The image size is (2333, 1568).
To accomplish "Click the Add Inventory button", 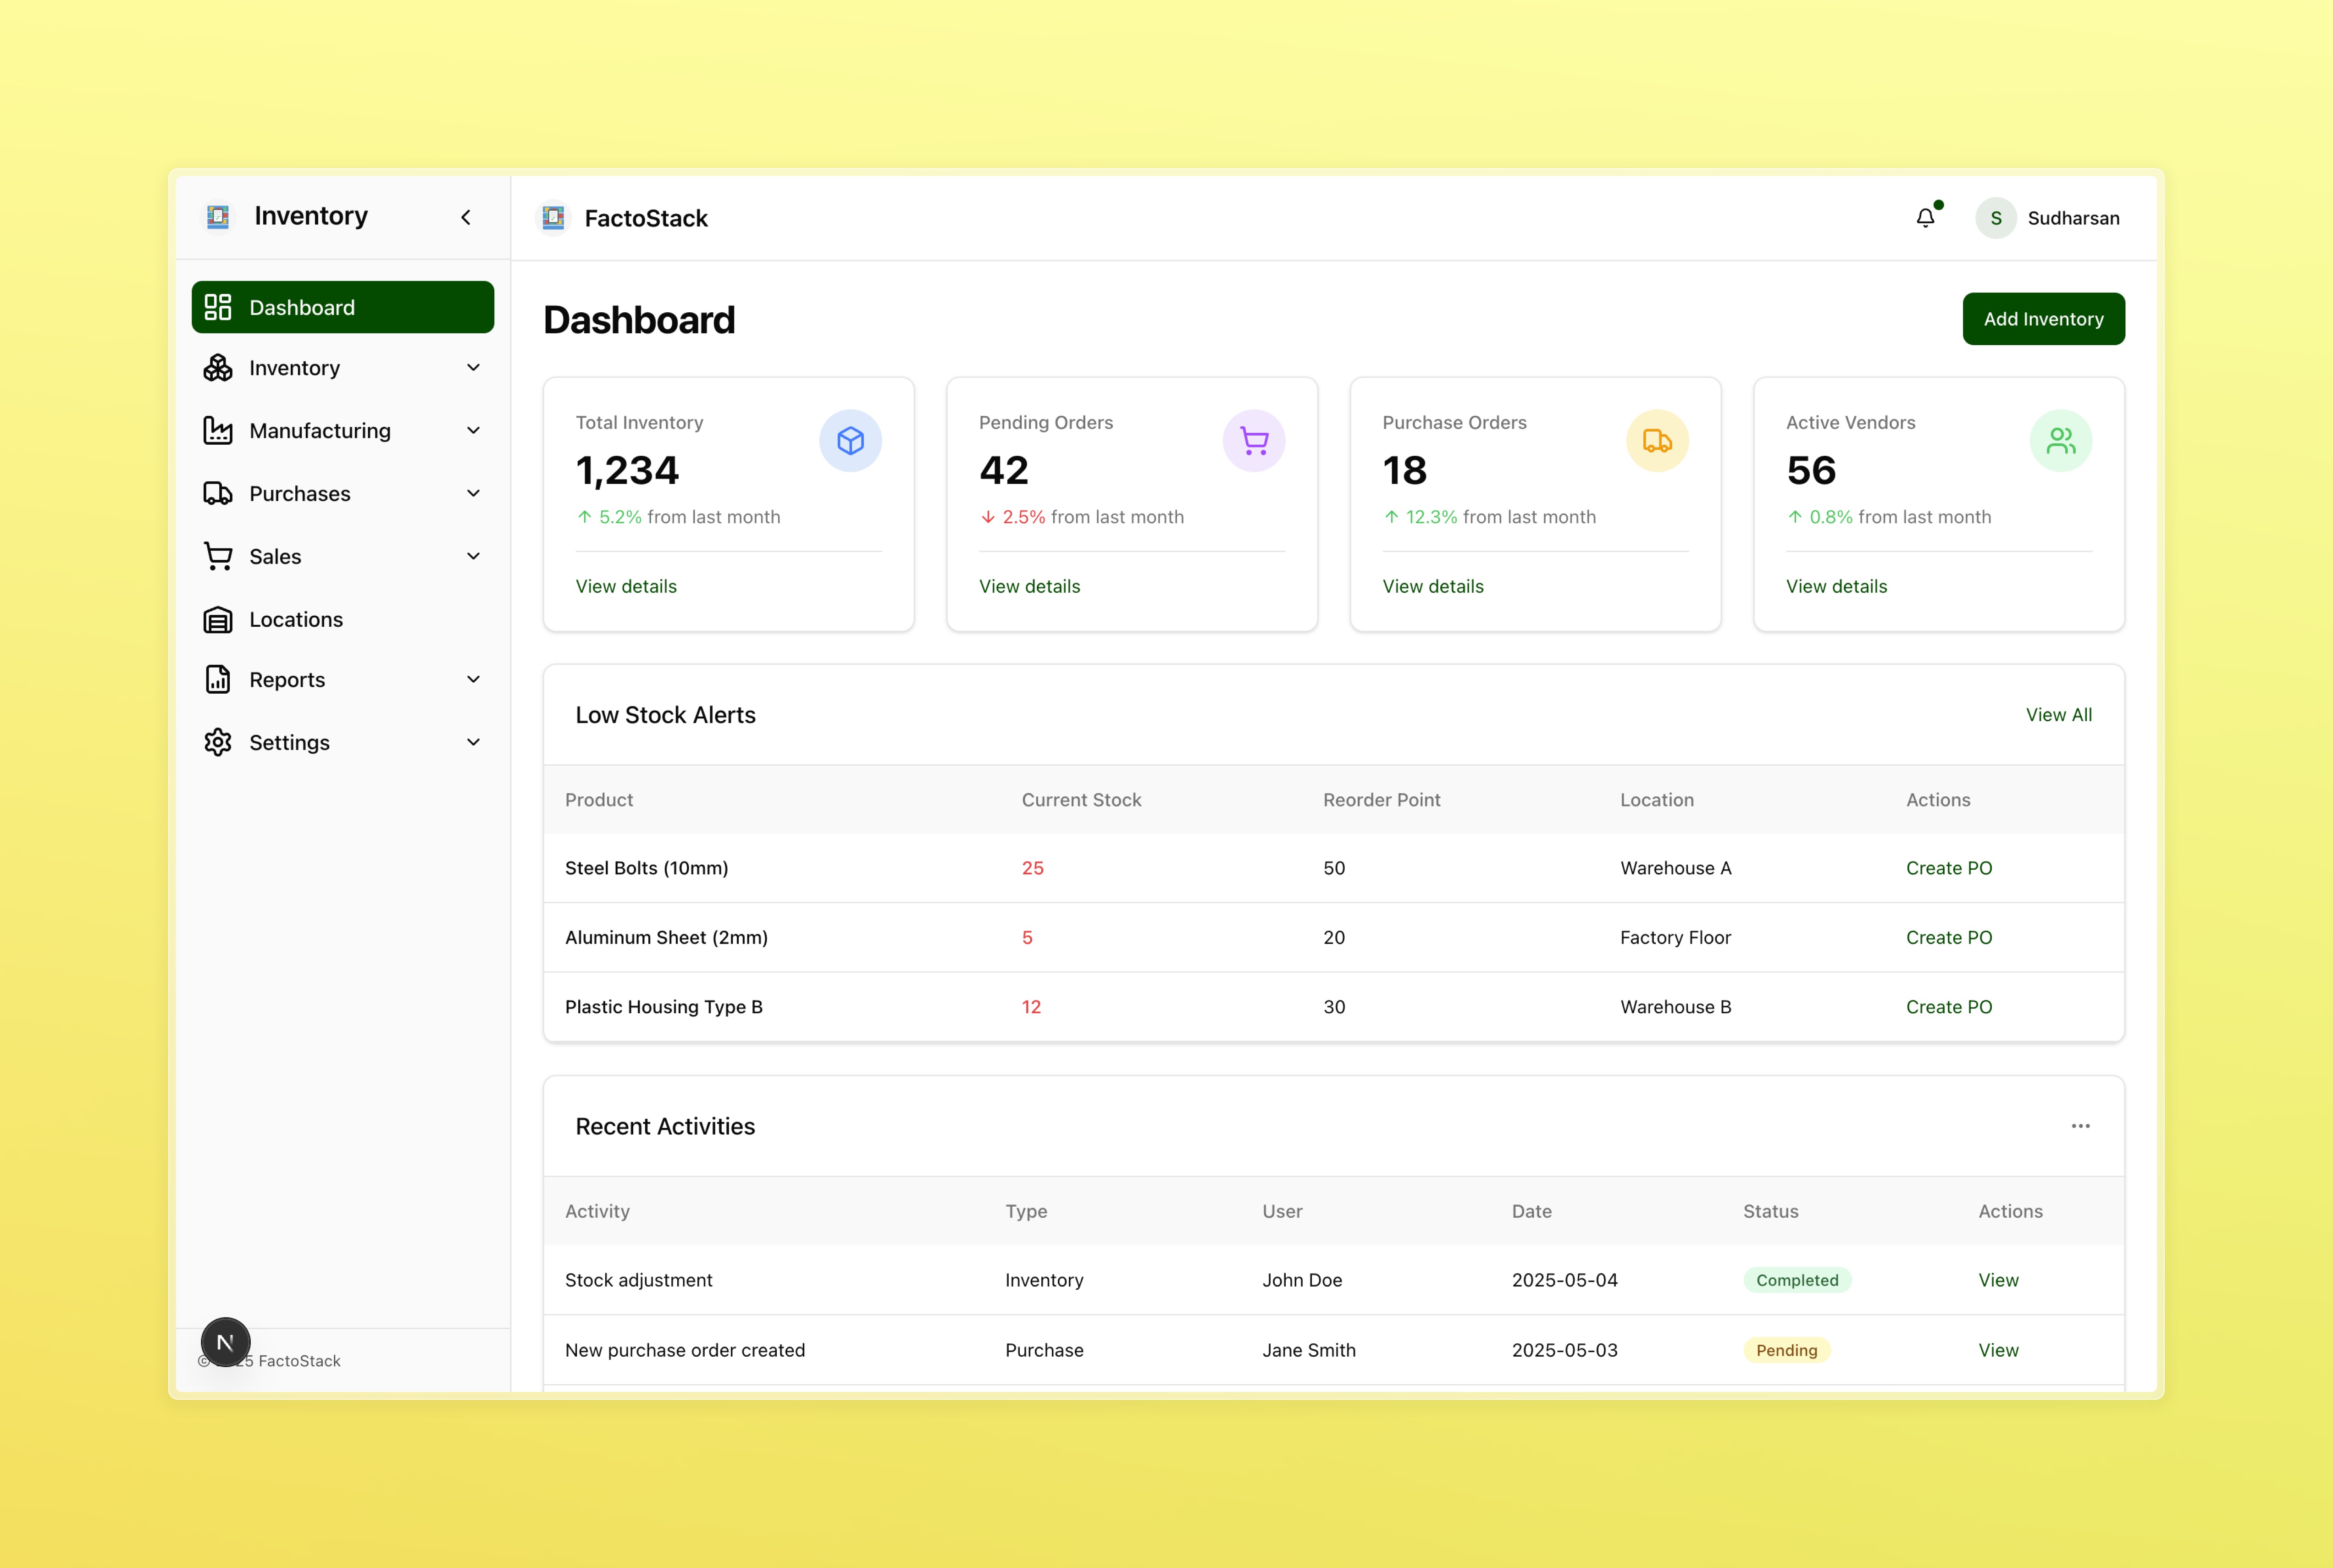I will point(2043,319).
